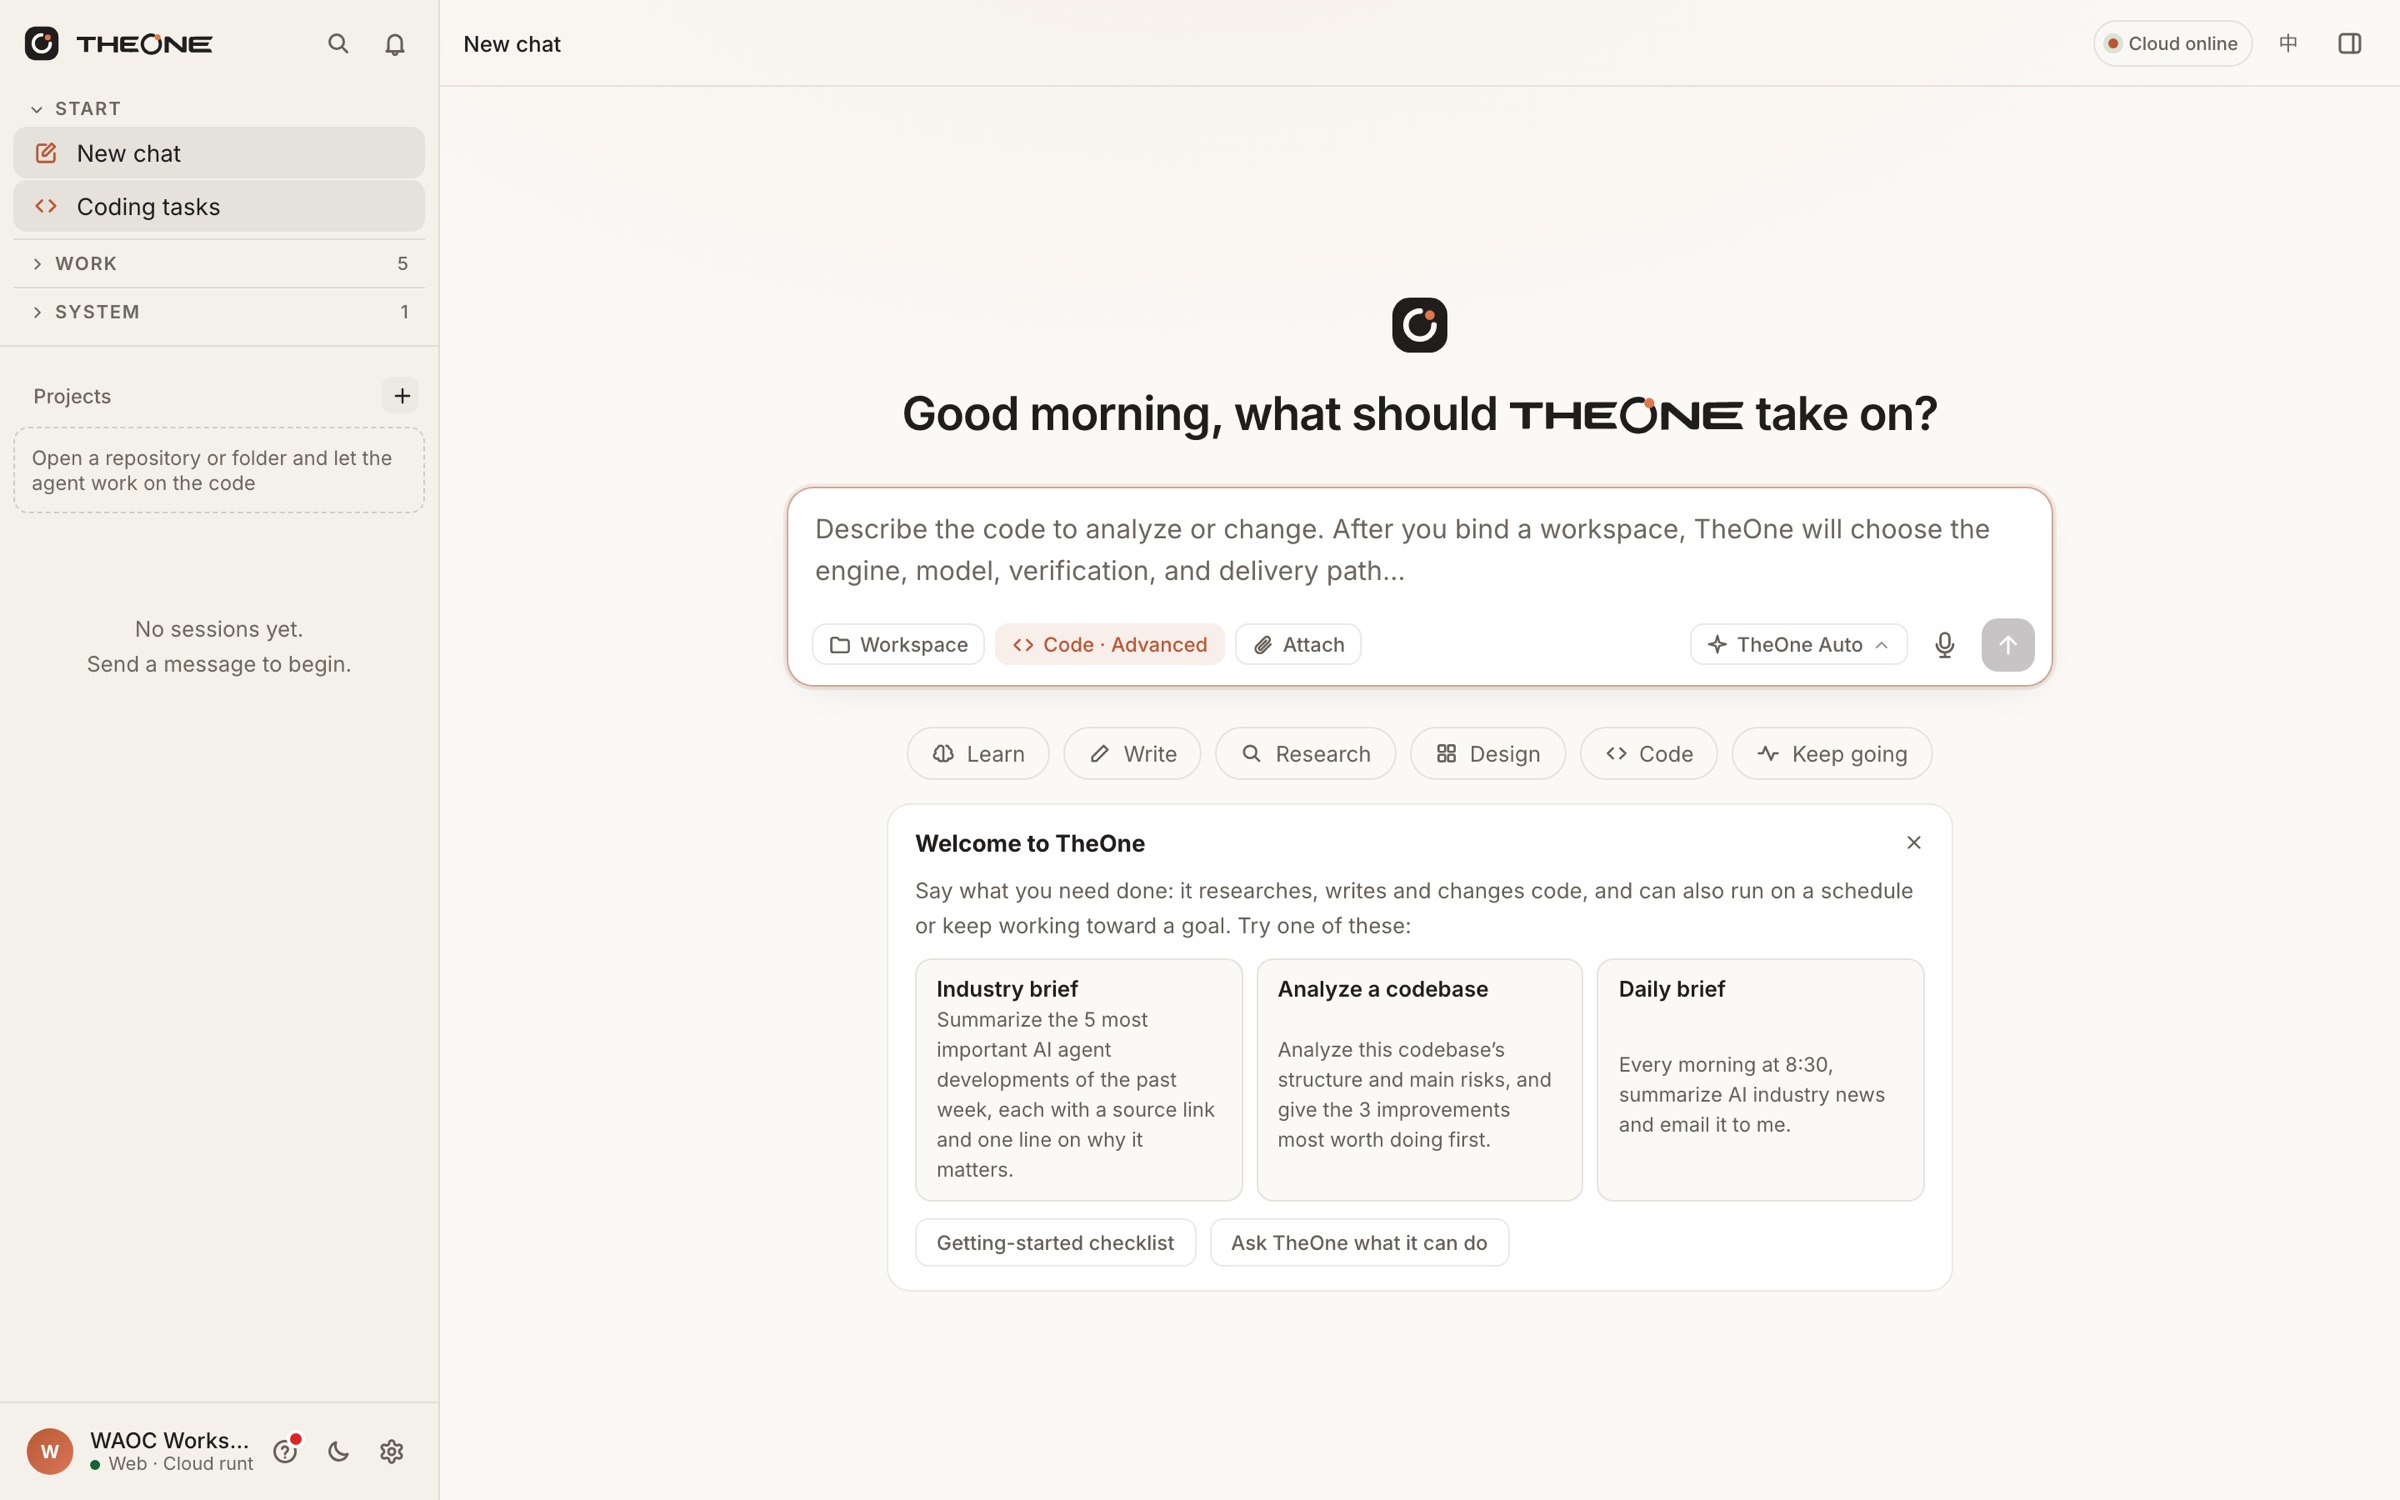Focus the message input field
The image size is (2400, 1500).
point(1419,550)
